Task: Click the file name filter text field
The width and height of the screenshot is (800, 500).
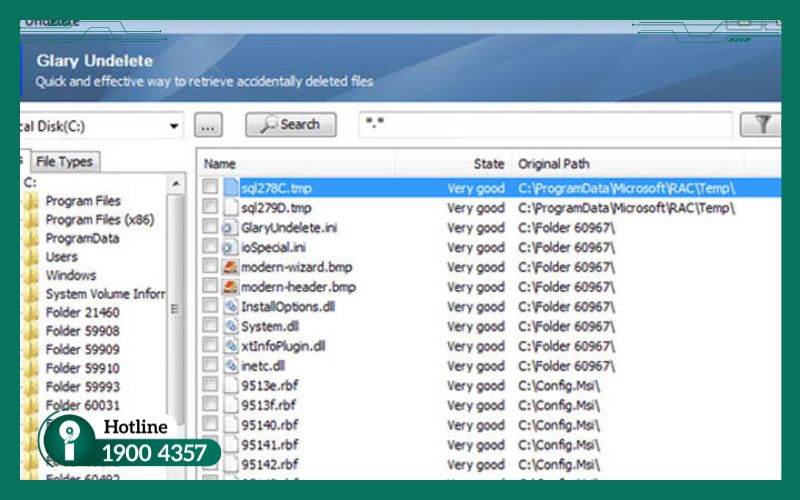Action: (545, 125)
